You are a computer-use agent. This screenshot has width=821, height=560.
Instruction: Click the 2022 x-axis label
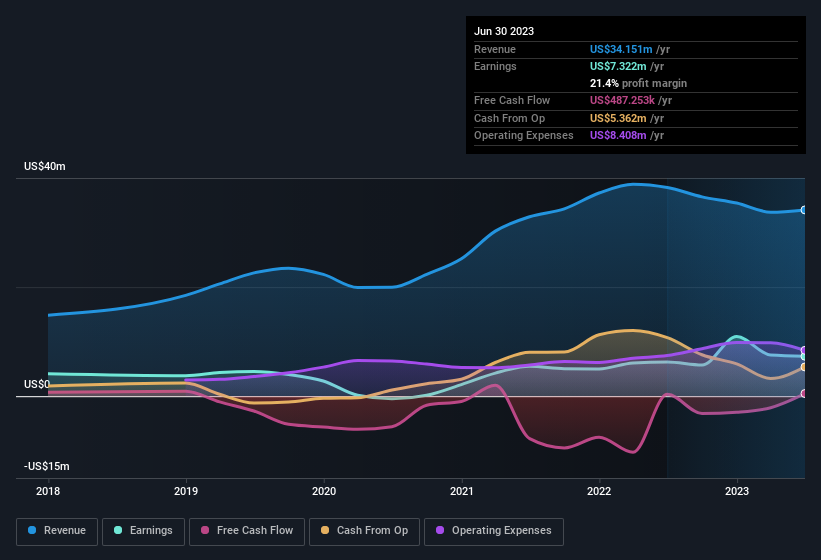599,491
